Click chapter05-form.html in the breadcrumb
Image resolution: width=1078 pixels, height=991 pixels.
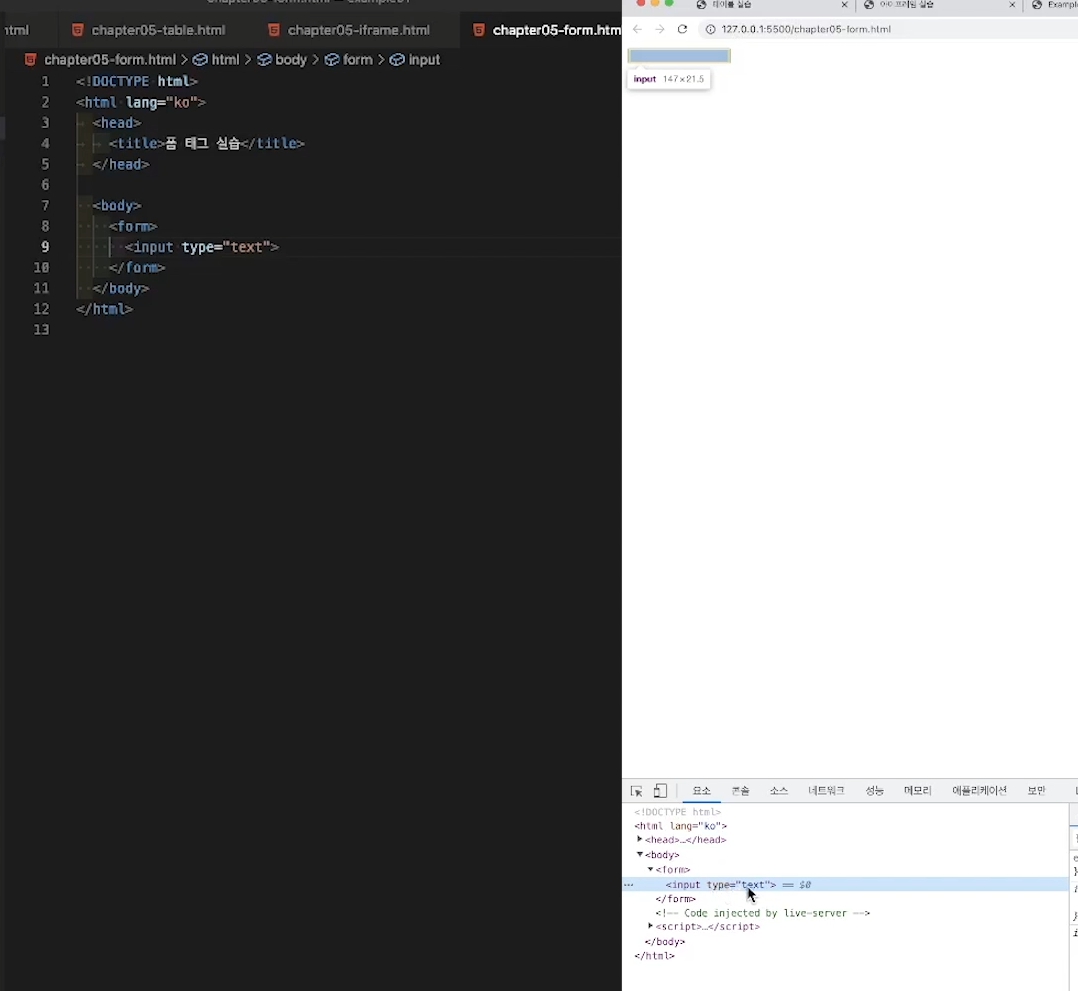tap(110, 60)
